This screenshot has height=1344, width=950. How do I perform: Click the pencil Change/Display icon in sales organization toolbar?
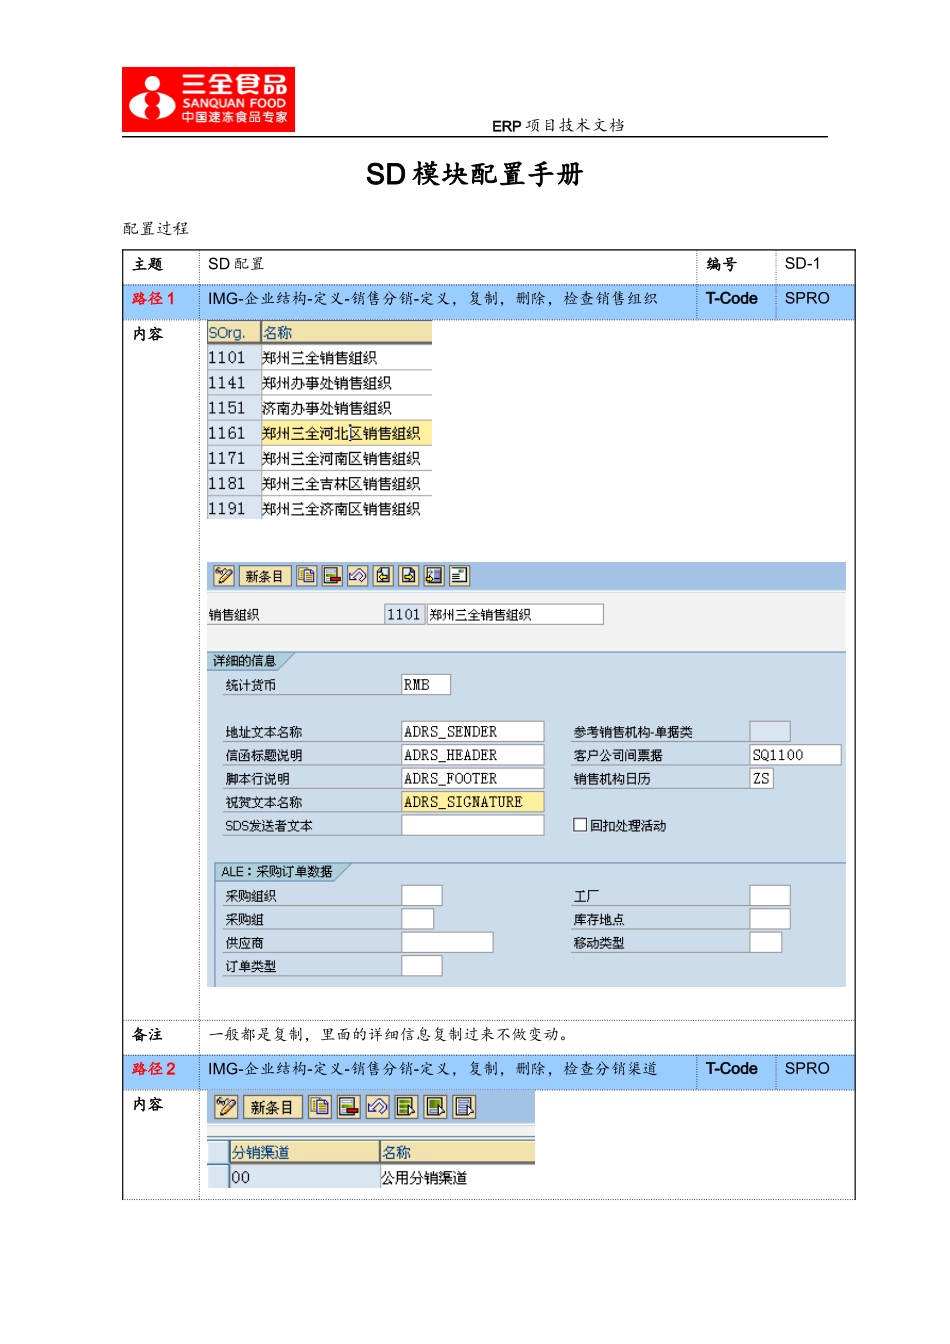[224, 576]
